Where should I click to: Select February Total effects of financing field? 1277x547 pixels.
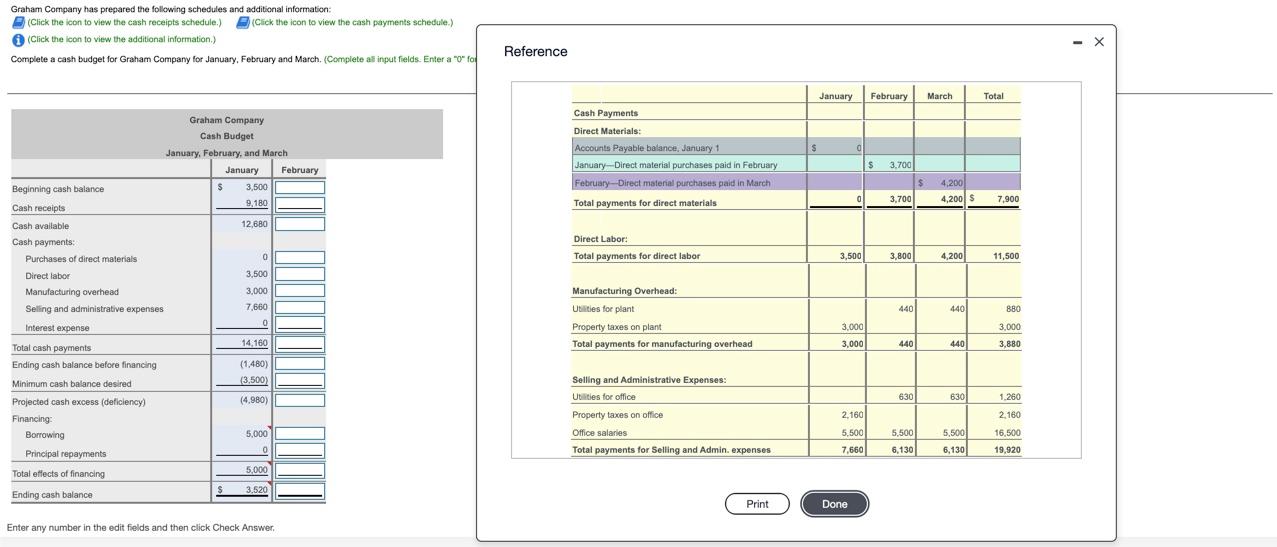point(300,471)
